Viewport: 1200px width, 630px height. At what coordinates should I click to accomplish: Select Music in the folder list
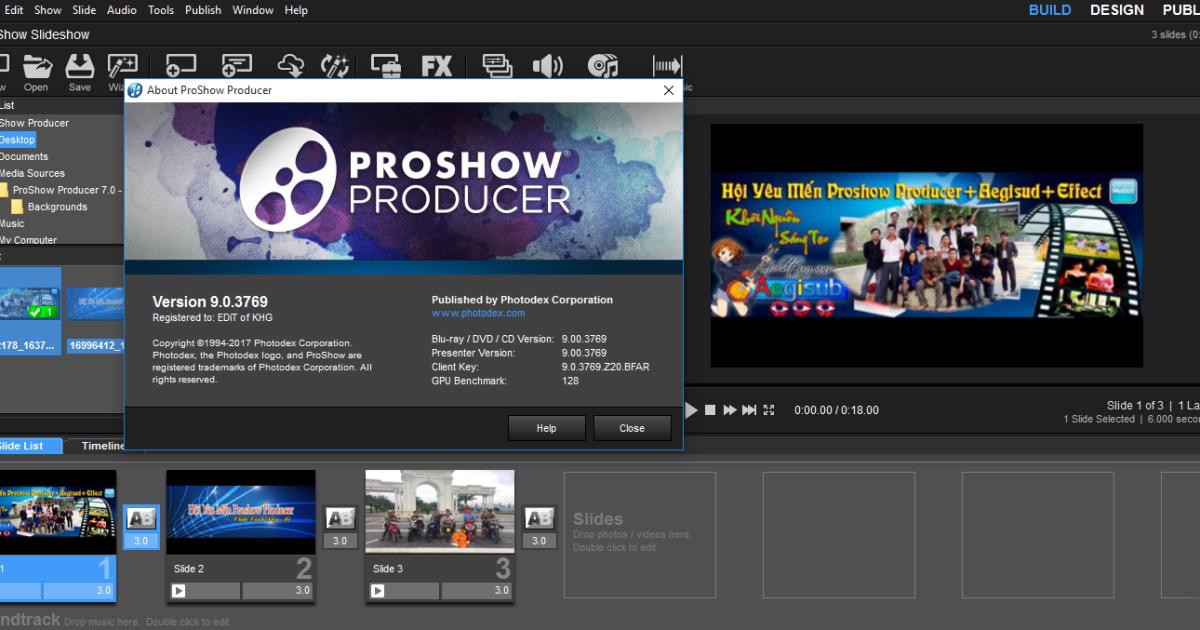click(x=12, y=224)
